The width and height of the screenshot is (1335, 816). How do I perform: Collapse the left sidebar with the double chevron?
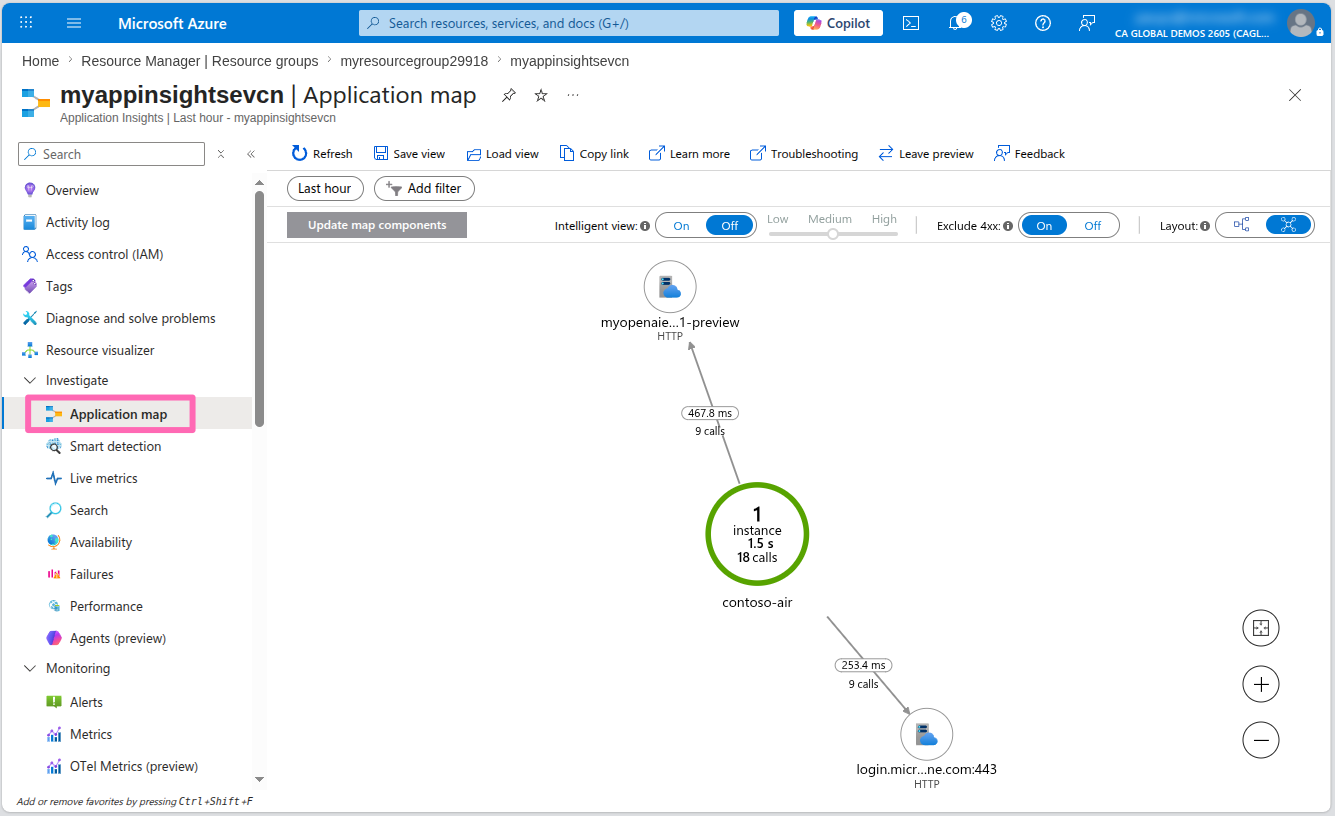pyautogui.click(x=251, y=154)
